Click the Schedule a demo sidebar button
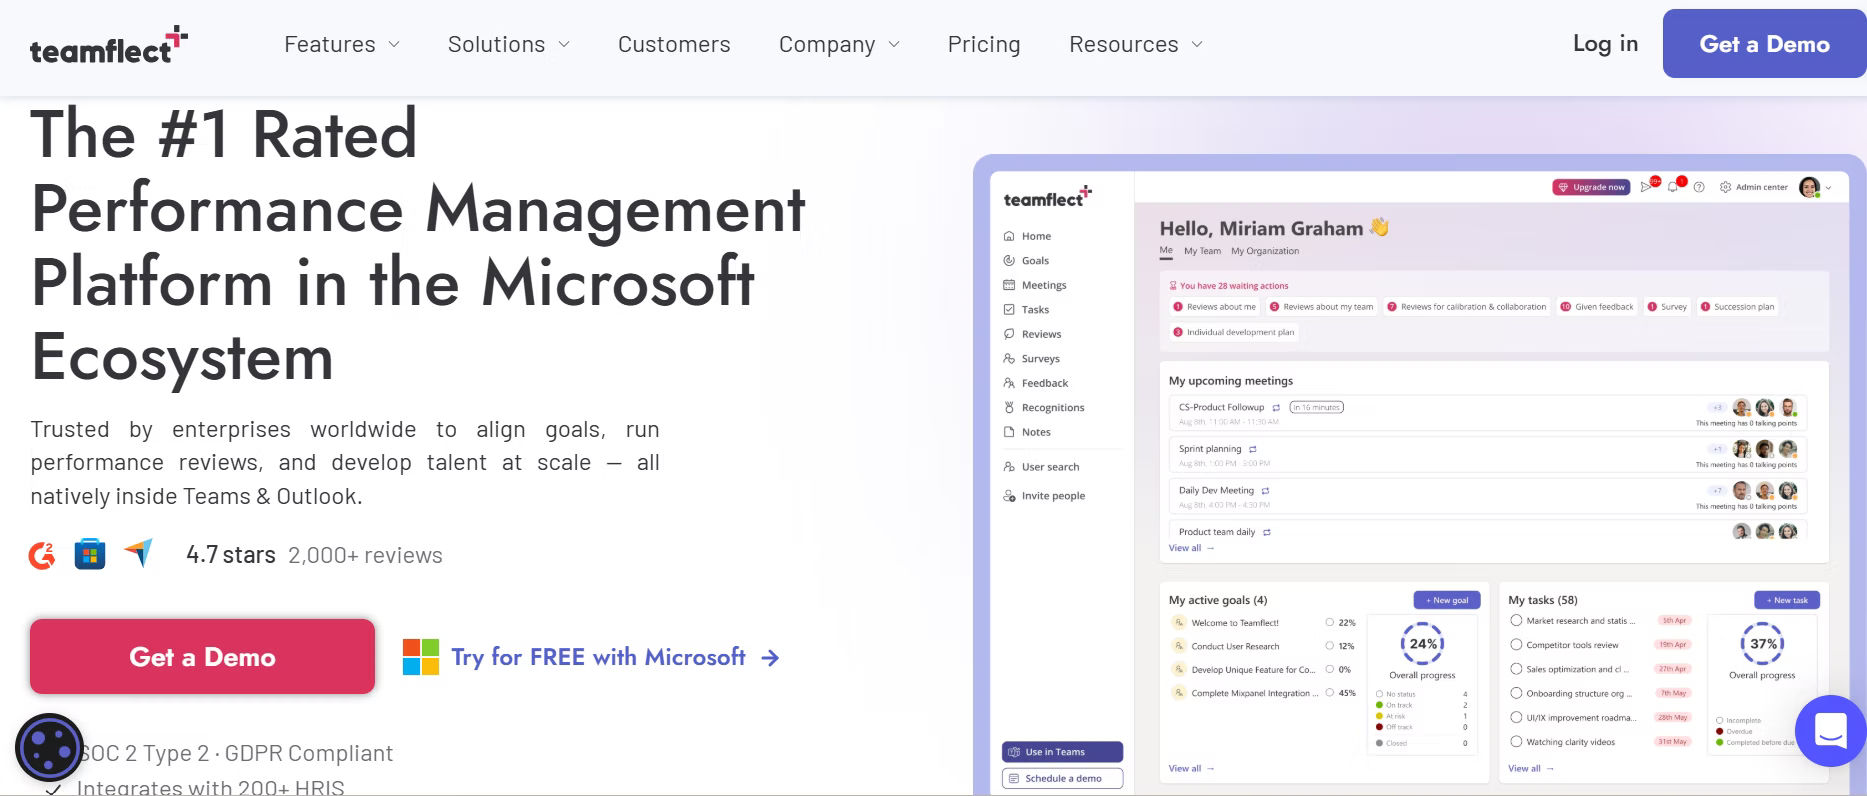This screenshot has width=1867, height=796. pyautogui.click(x=1062, y=778)
